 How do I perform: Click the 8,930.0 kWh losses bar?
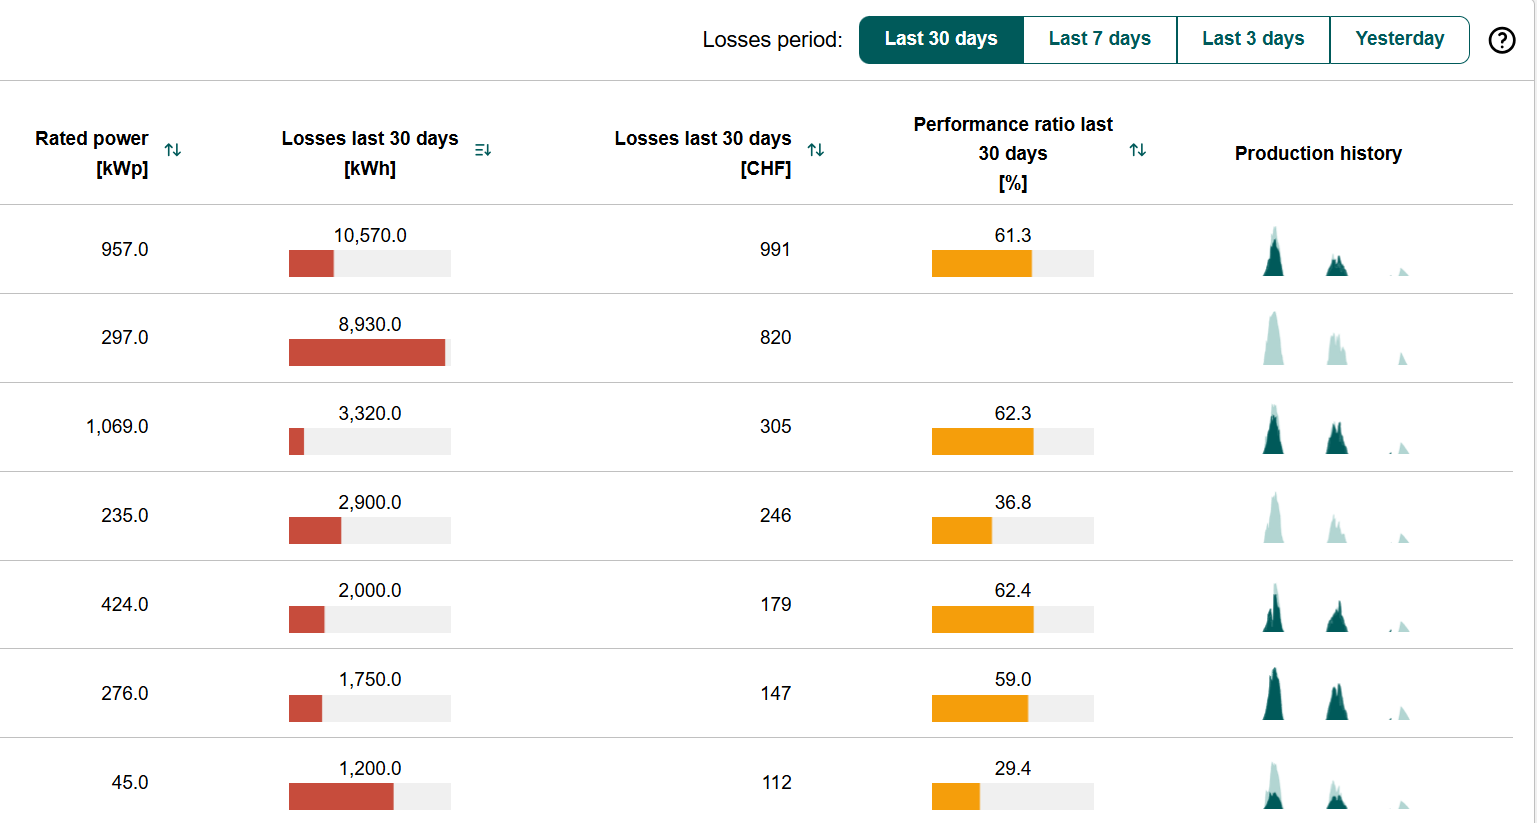(370, 353)
